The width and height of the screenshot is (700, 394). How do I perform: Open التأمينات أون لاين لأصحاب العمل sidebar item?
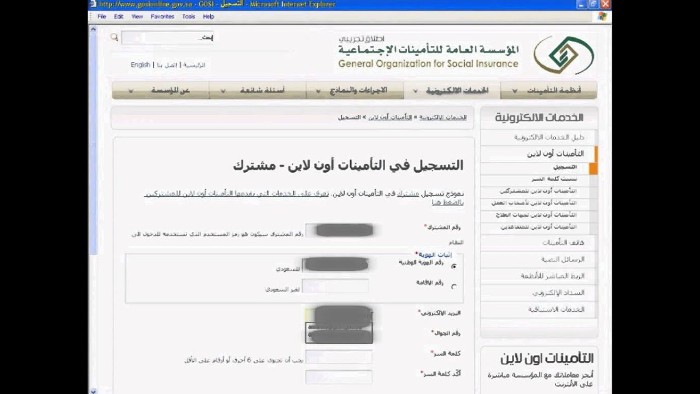(x=534, y=203)
